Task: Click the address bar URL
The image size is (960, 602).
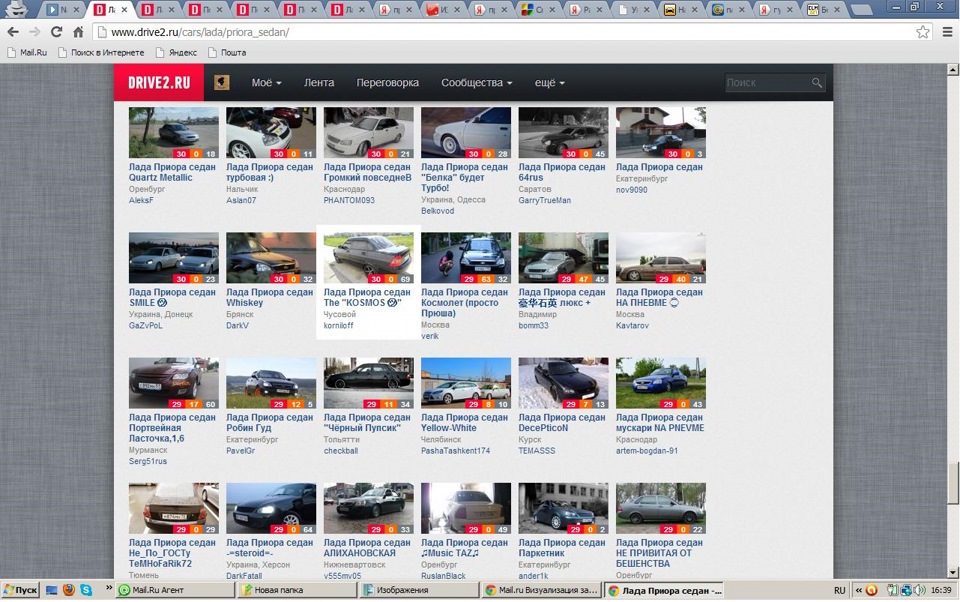Action: 200,32
